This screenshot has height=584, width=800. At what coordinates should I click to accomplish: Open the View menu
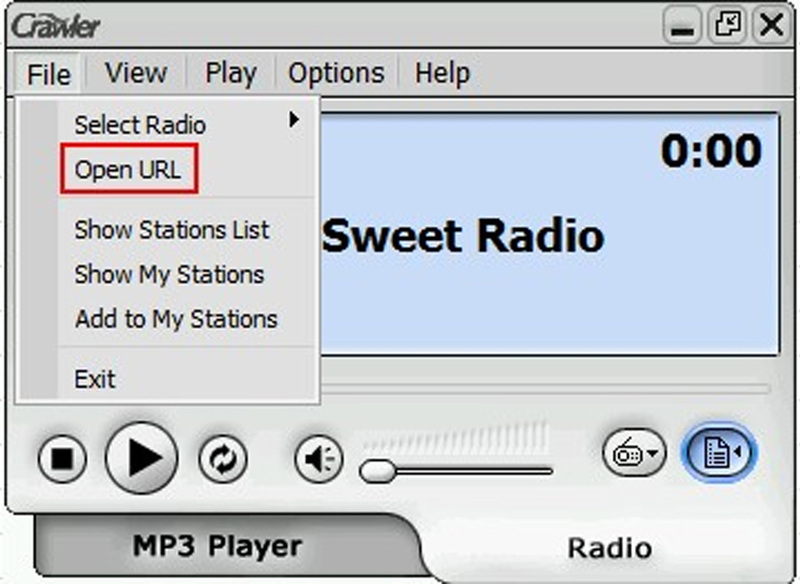click(x=136, y=73)
